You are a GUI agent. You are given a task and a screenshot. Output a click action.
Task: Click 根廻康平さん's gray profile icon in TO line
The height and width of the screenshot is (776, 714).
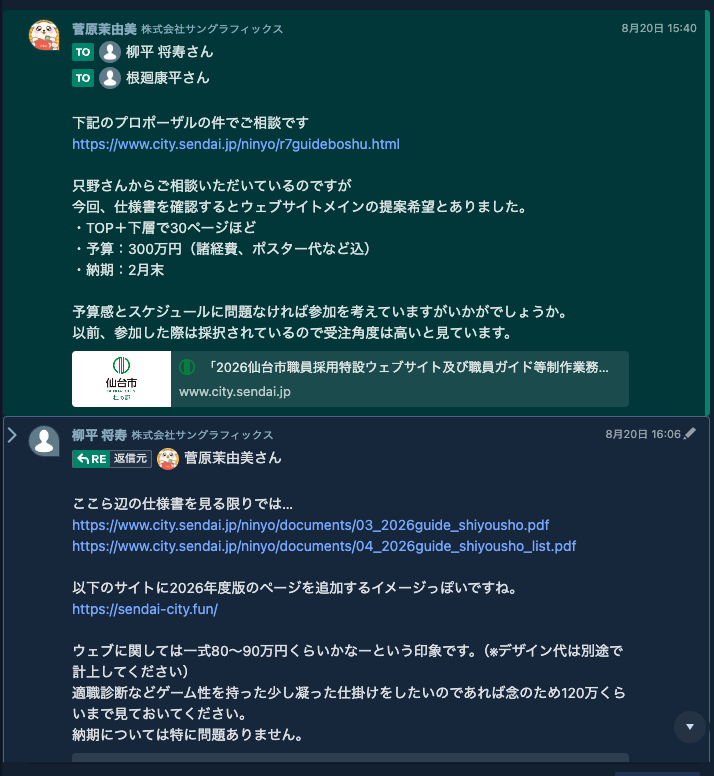tap(110, 78)
